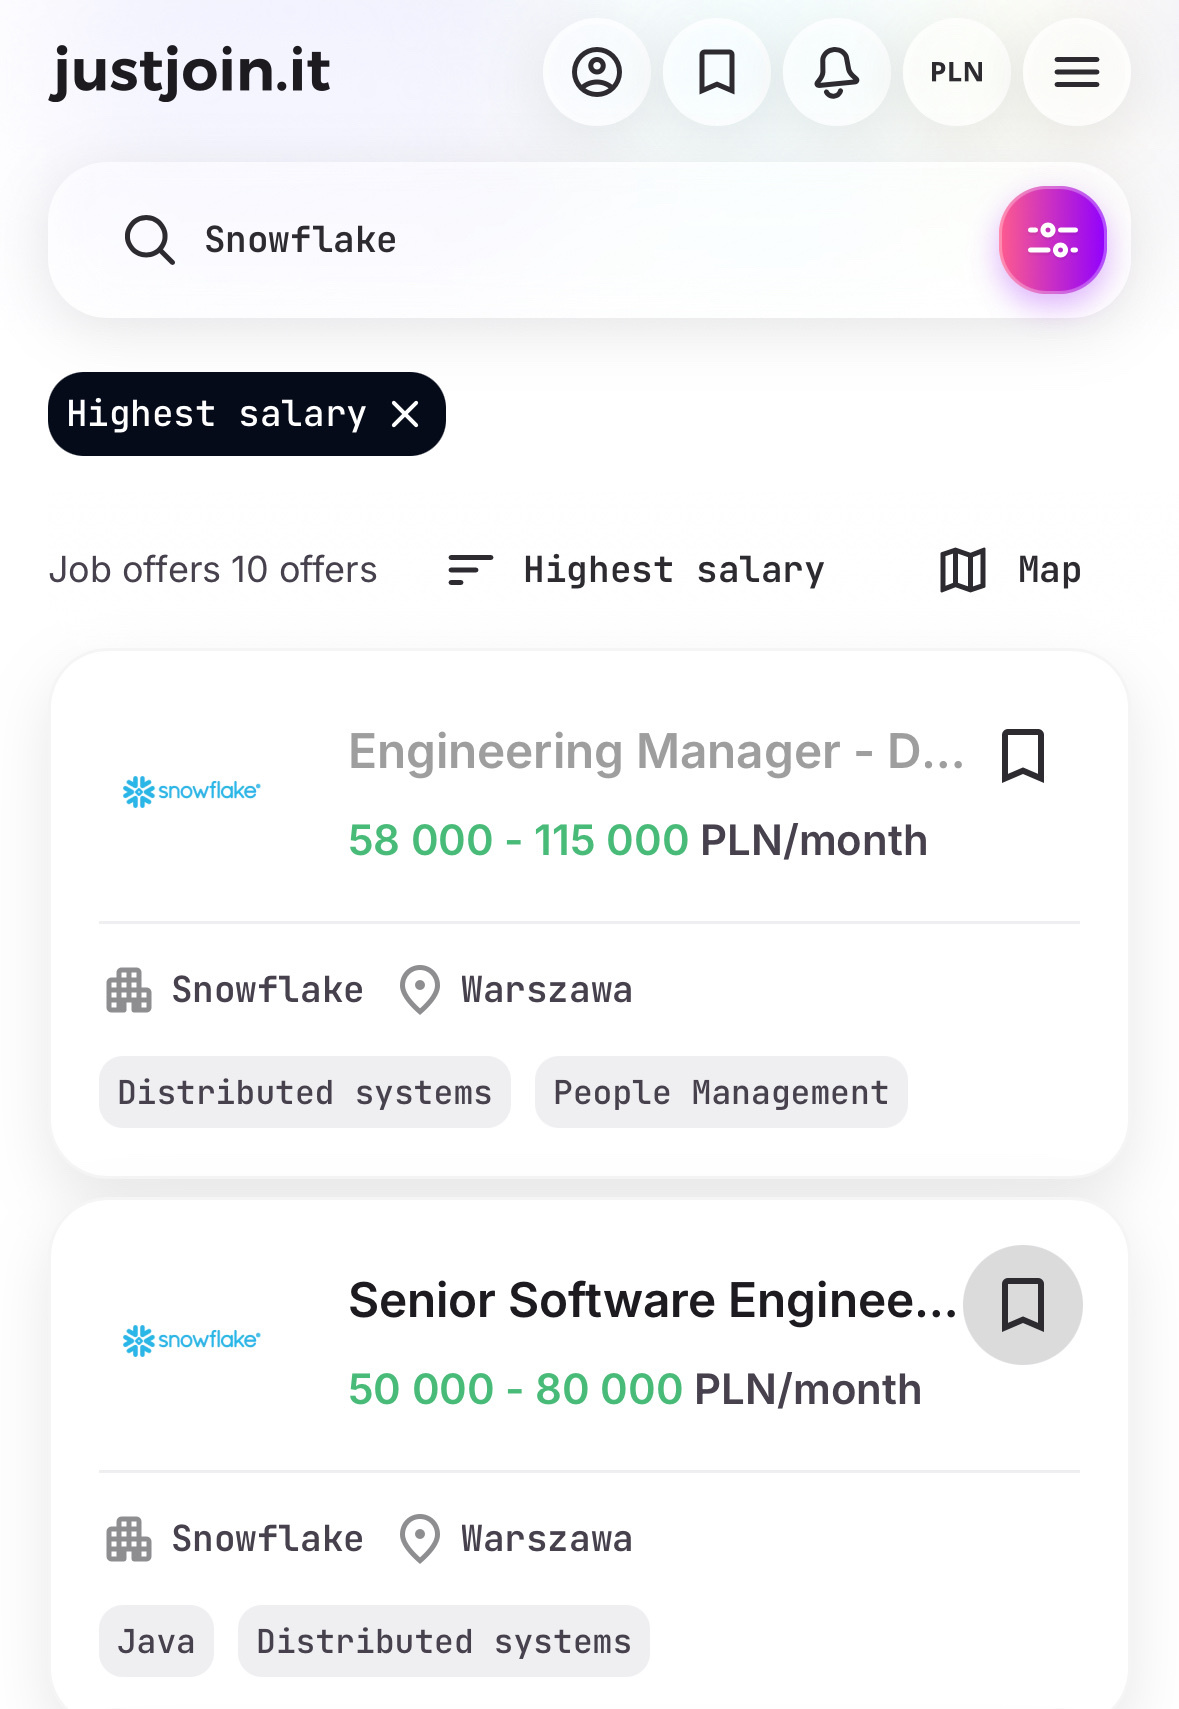Click the Java skill tag
The width and height of the screenshot is (1179, 1709).
(x=156, y=1641)
